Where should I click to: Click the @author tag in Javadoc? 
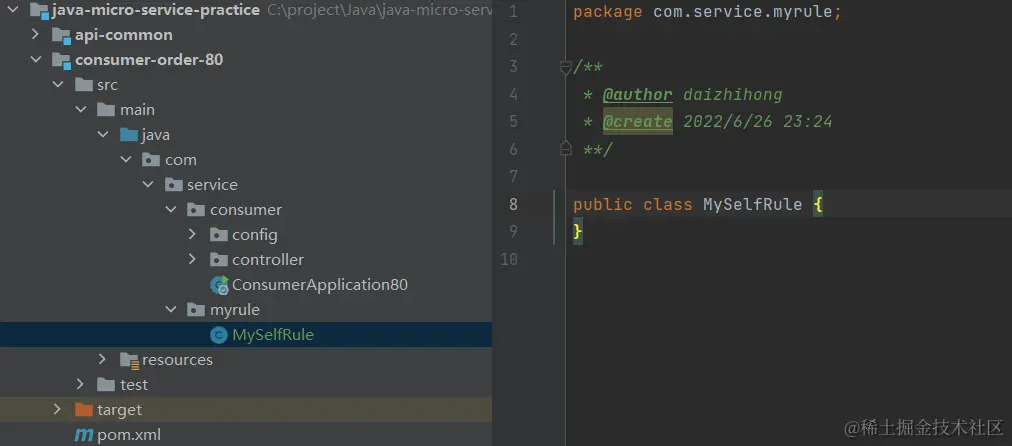point(638,94)
